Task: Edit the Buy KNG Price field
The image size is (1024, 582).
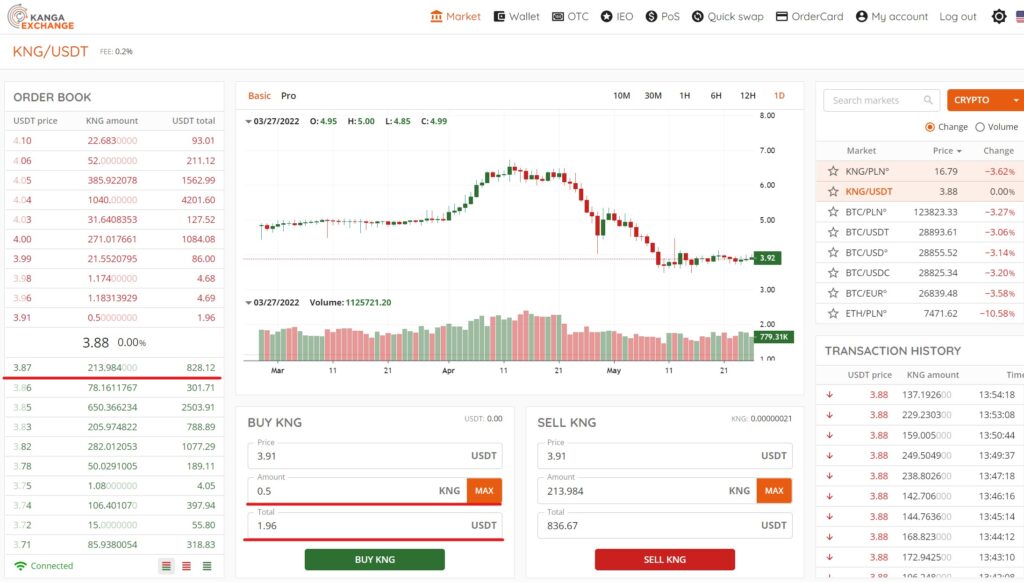Action: (375, 455)
